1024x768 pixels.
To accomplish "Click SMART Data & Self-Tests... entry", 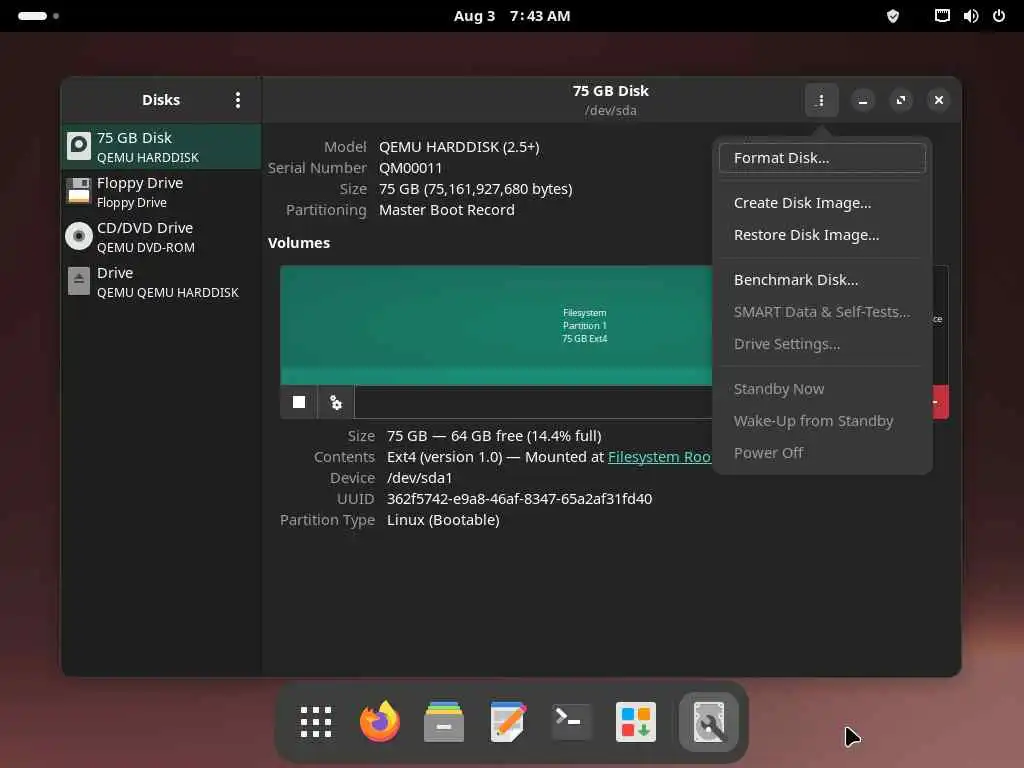I will point(822,312).
